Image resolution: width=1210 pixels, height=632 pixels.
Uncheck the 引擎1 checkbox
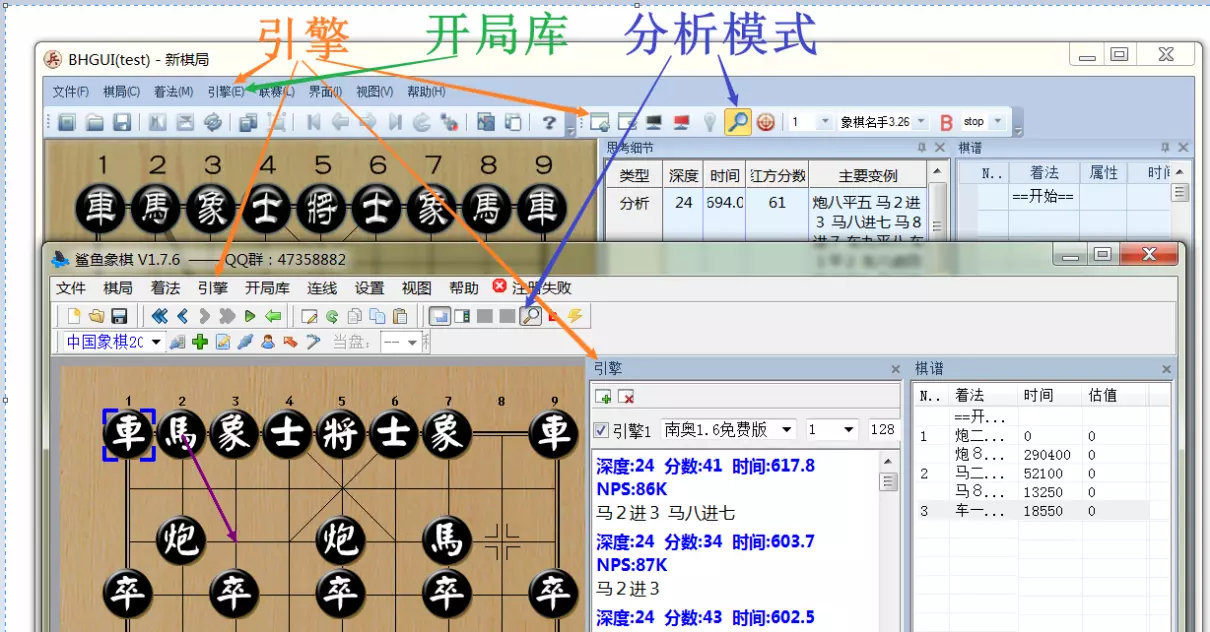pyautogui.click(x=599, y=429)
